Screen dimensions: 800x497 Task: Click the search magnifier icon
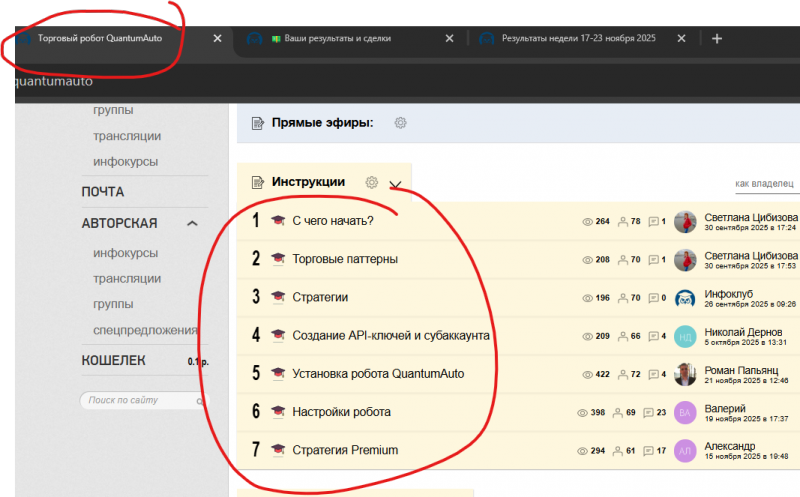[x=201, y=402]
